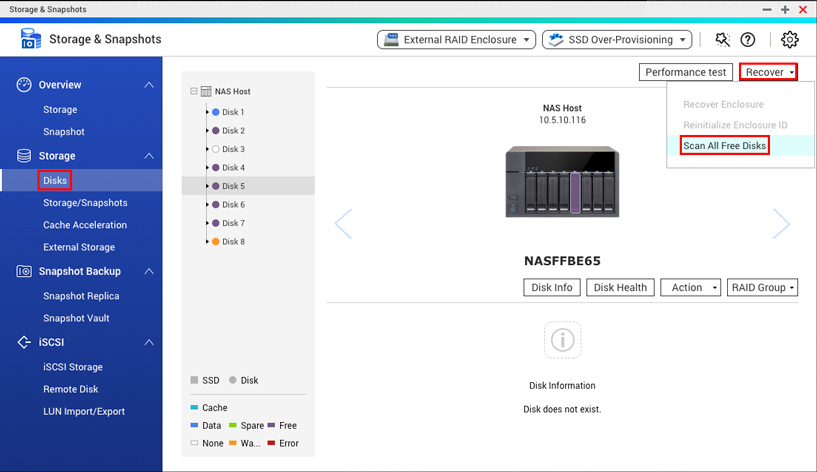Image resolution: width=817 pixels, height=472 pixels.
Task: Collapse the Storage section chevron
Action: [x=149, y=156]
